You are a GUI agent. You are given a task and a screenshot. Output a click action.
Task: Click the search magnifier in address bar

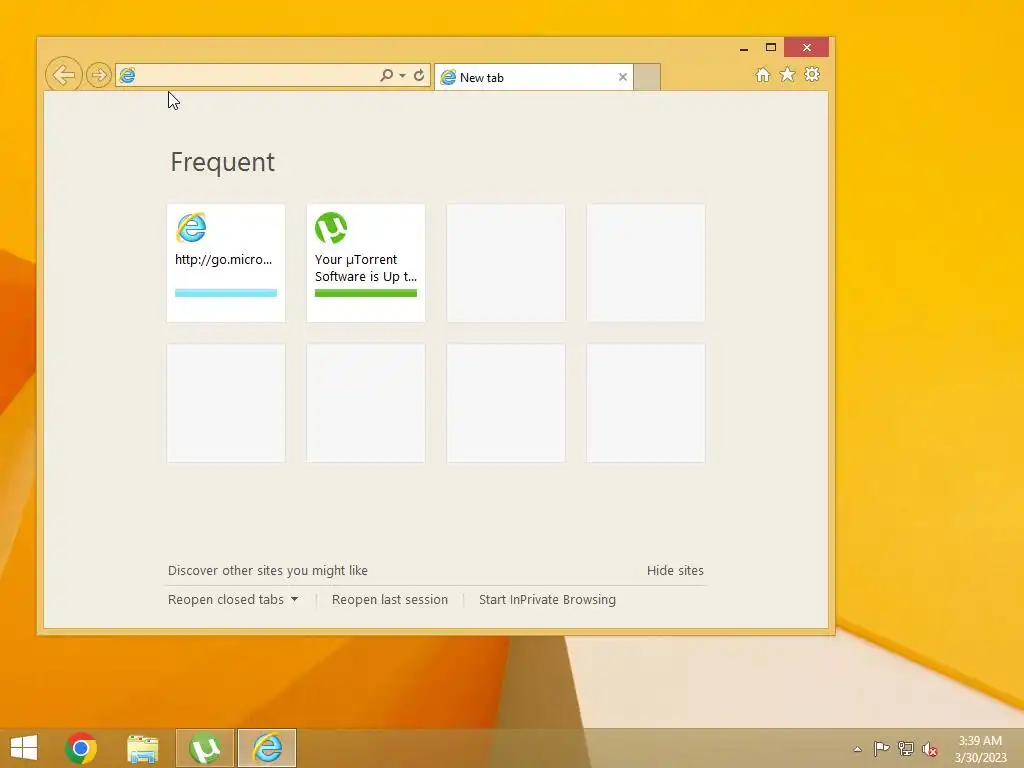[386, 75]
